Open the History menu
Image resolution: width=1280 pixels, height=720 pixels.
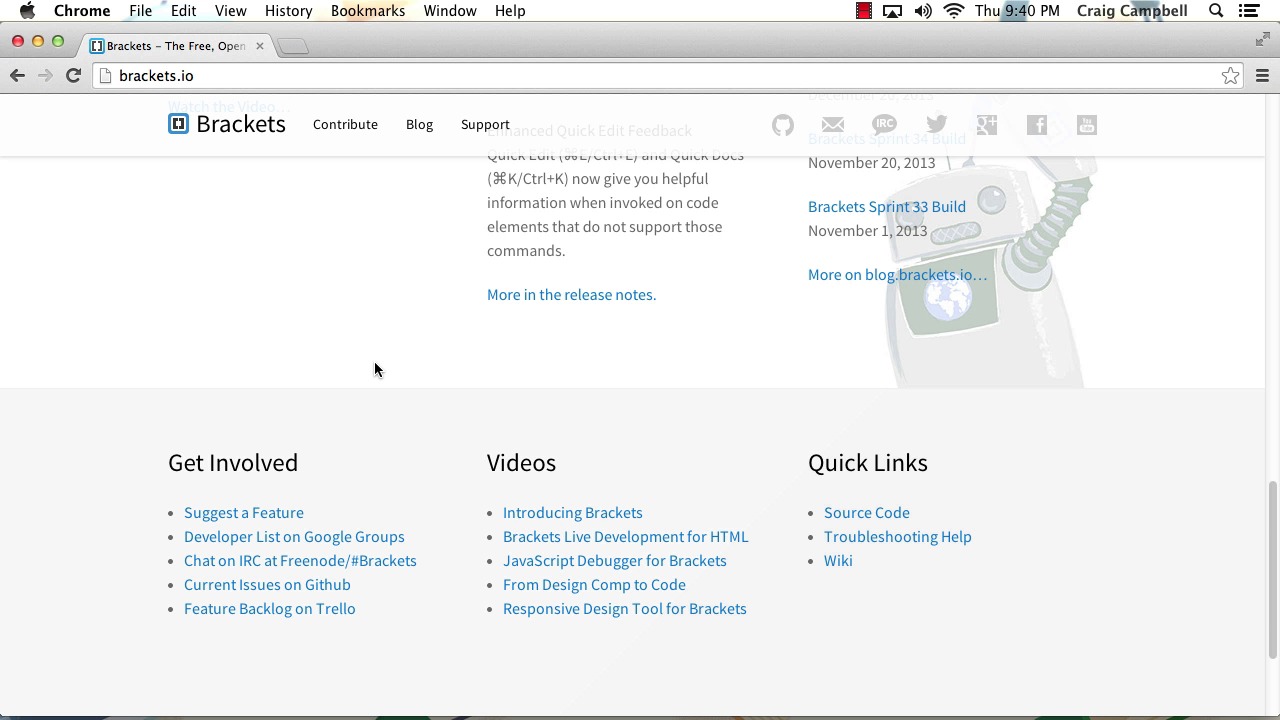click(288, 11)
